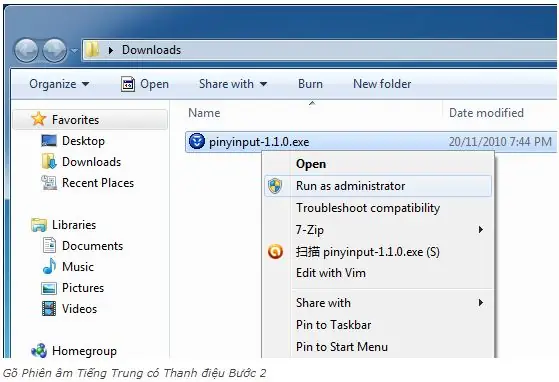Click the Libraries icon in sidebar

click(39, 225)
